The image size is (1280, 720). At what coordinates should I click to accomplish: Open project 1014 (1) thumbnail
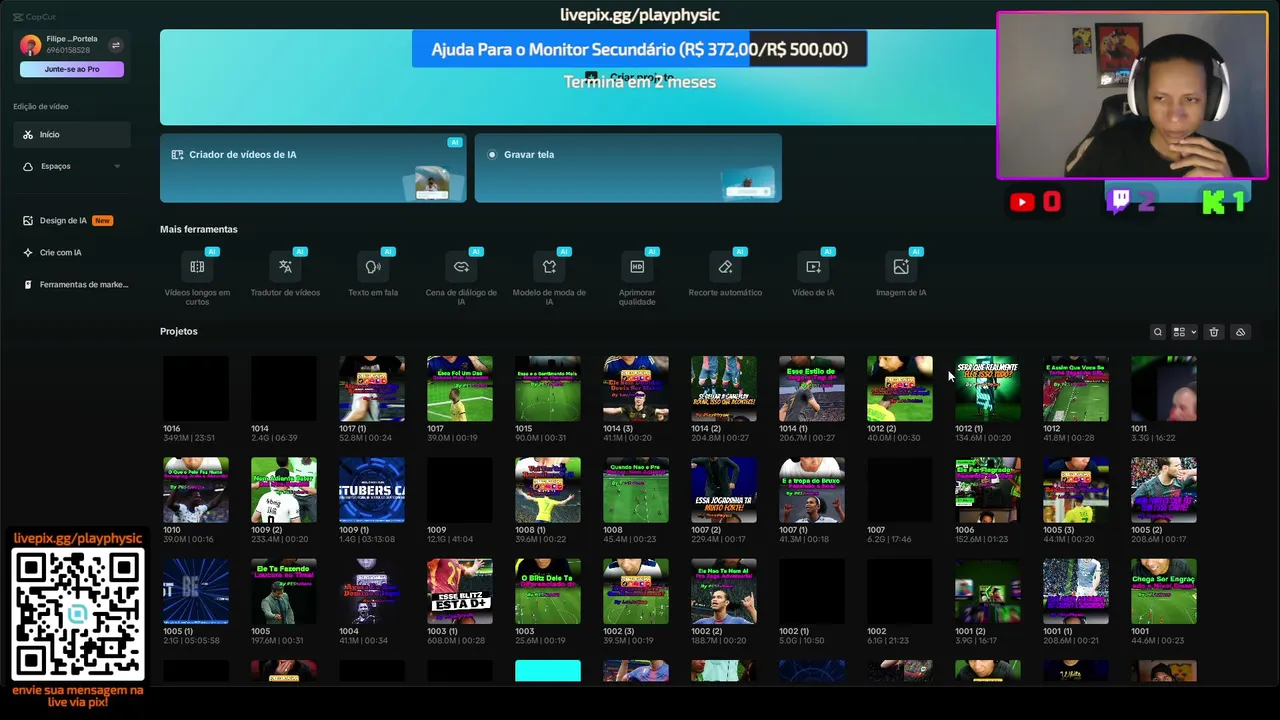click(x=812, y=388)
